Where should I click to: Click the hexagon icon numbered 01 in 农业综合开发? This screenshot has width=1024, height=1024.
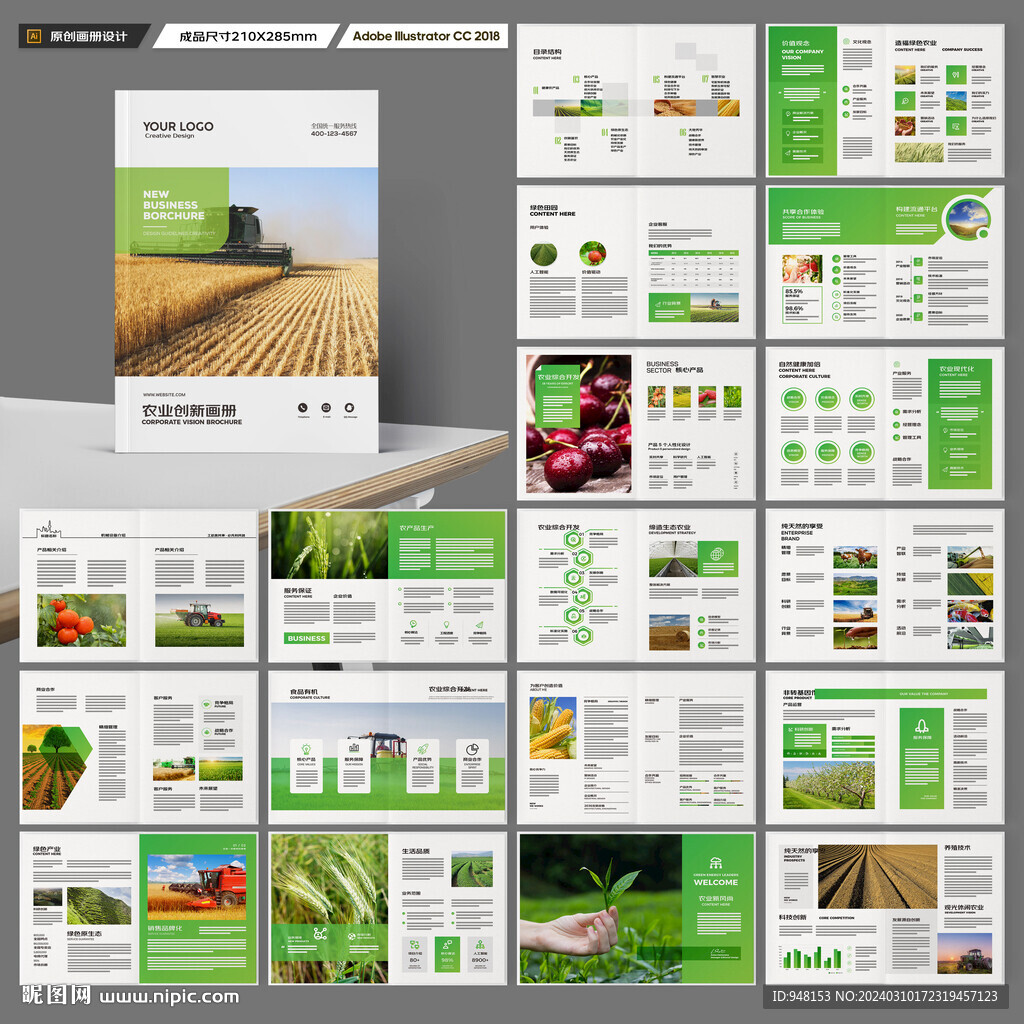pos(573,539)
